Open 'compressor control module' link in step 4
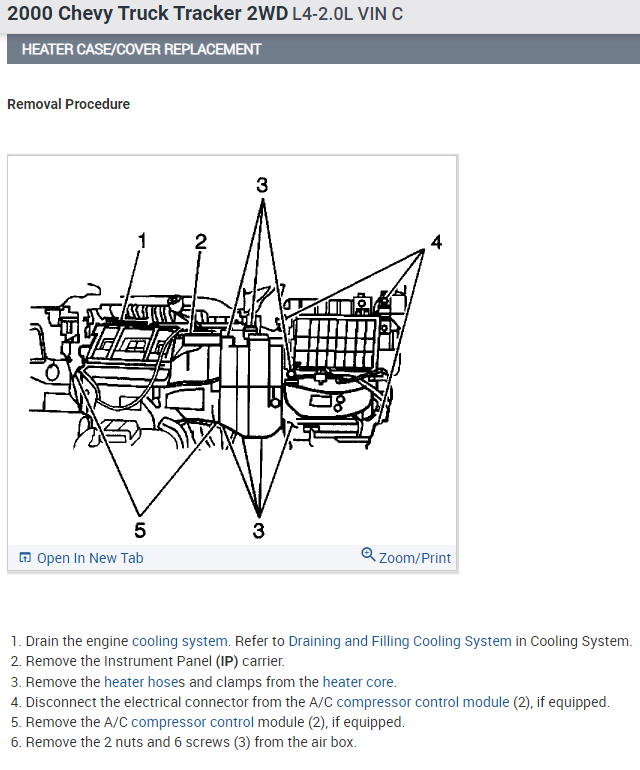This screenshot has height=770, width=640. coord(423,702)
